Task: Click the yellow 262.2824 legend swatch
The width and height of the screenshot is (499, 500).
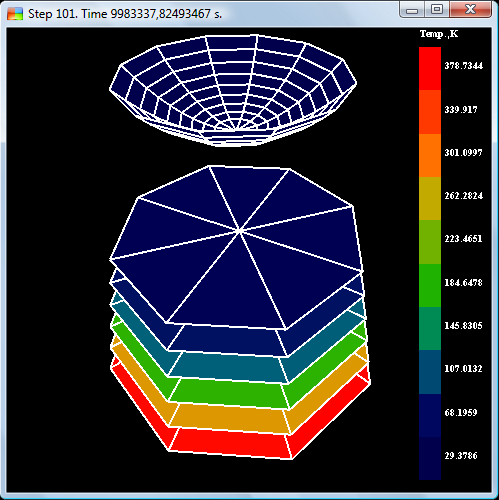Action: click(x=430, y=199)
